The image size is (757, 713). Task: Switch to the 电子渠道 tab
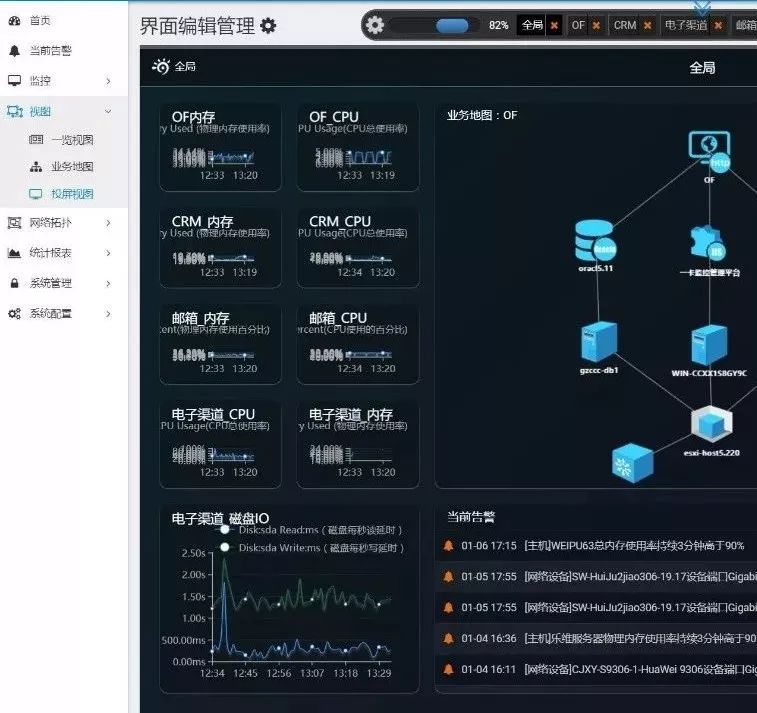coord(686,25)
